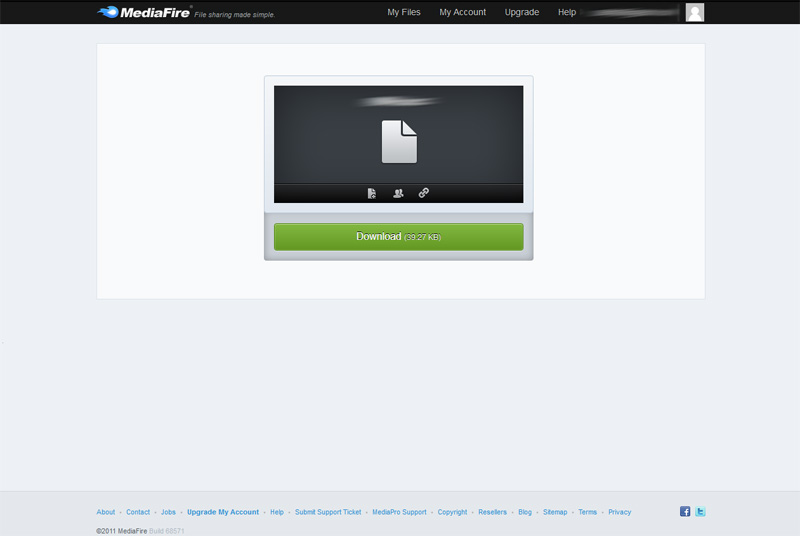Open MediaFire Facebook page icon
The width and height of the screenshot is (800, 536).
[x=685, y=512]
